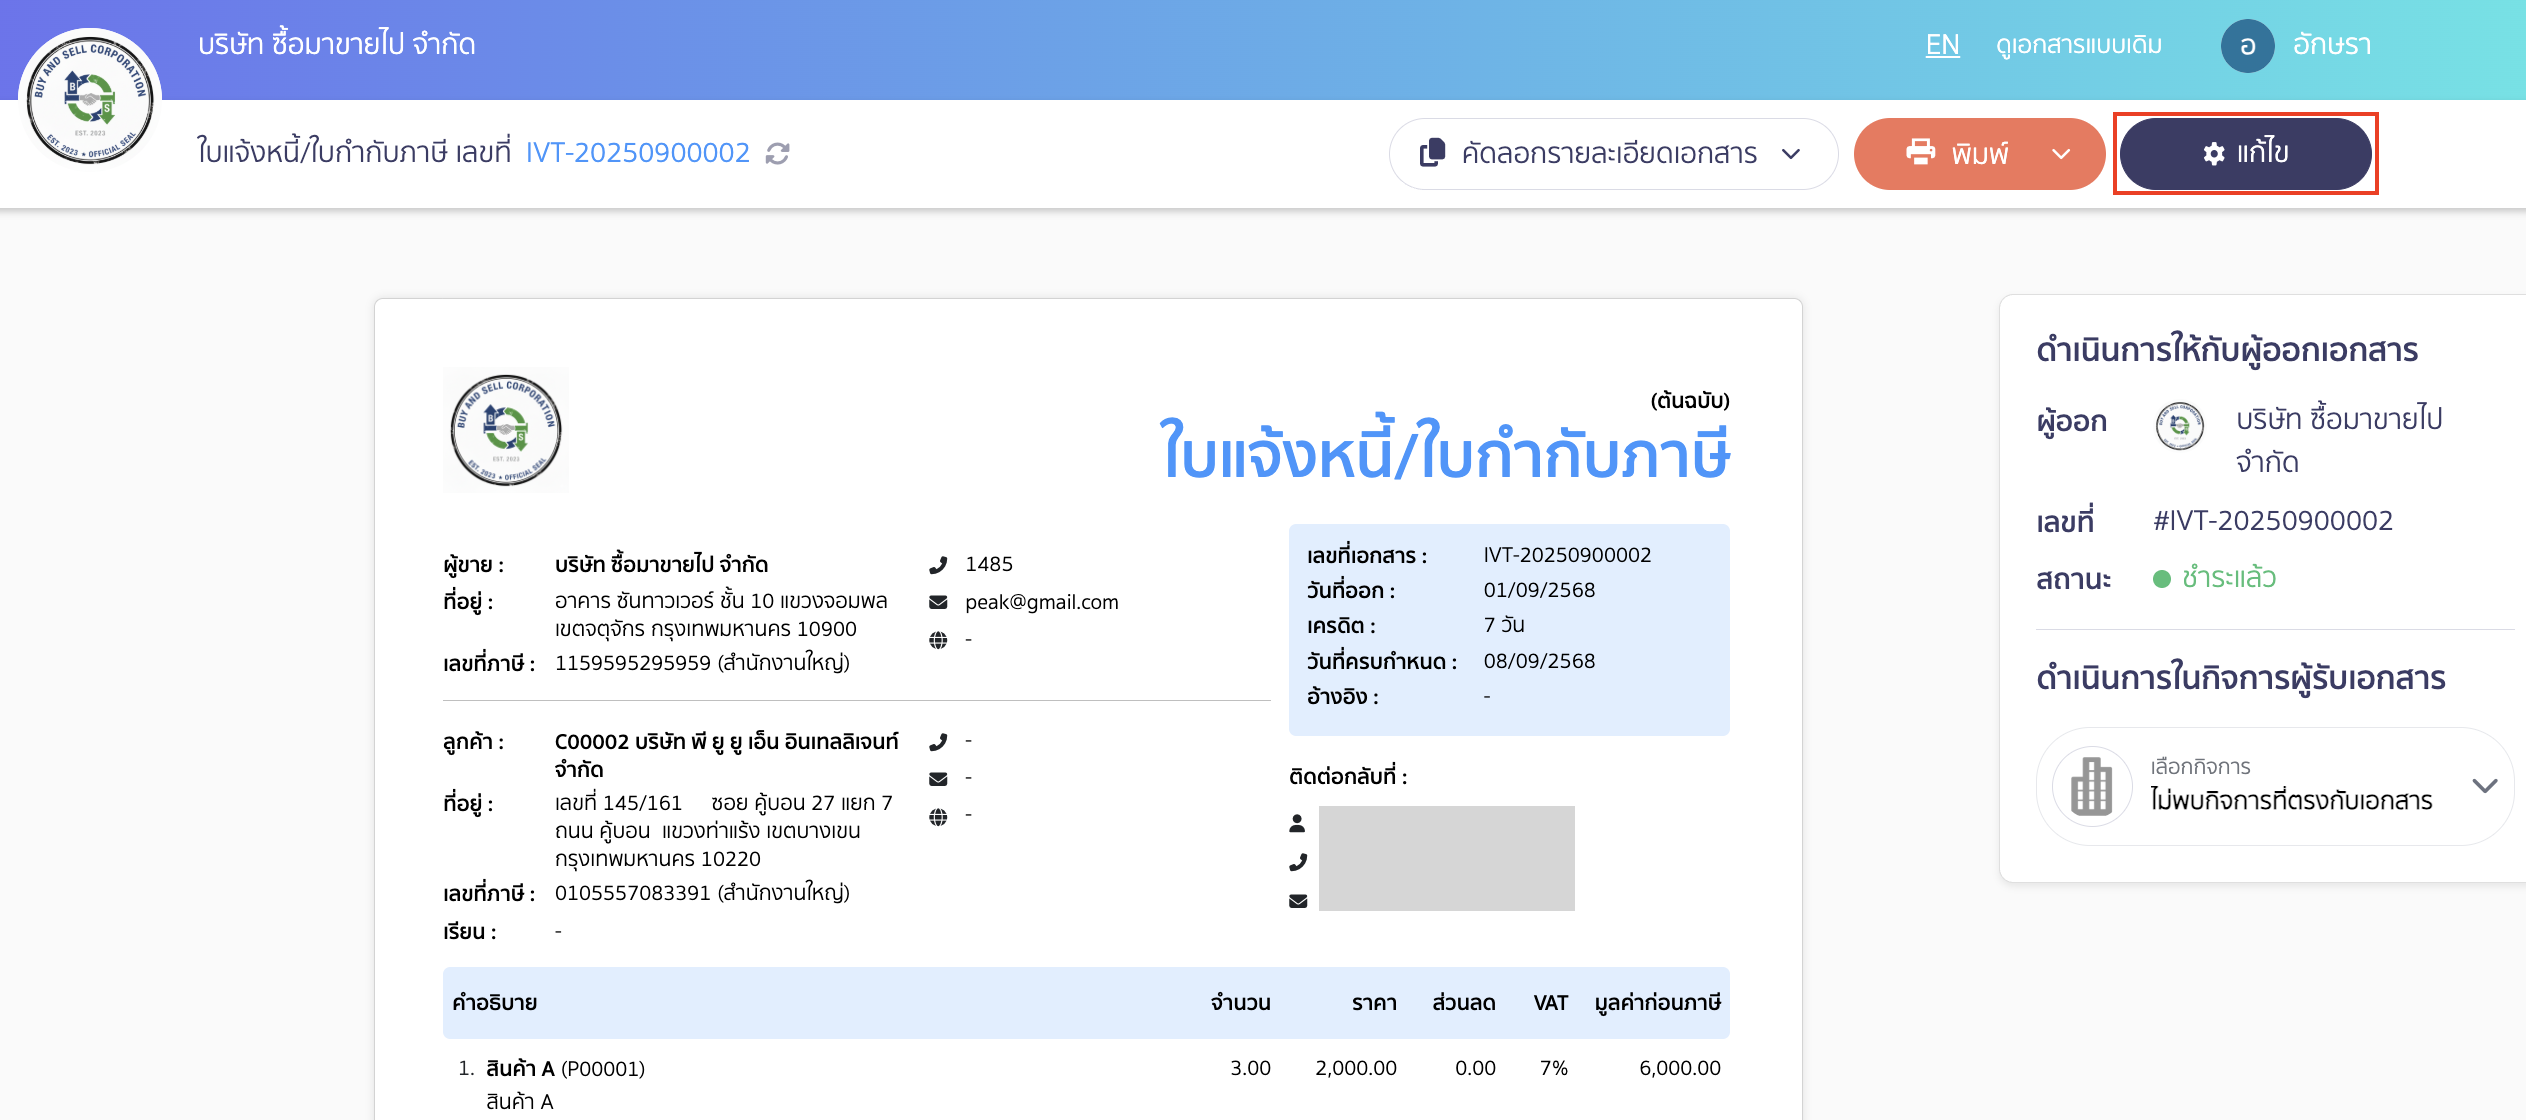Click the refresh icon next to IVT-20250900002
The width and height of the screenshot is (2526, 1120).
point(779,153)
